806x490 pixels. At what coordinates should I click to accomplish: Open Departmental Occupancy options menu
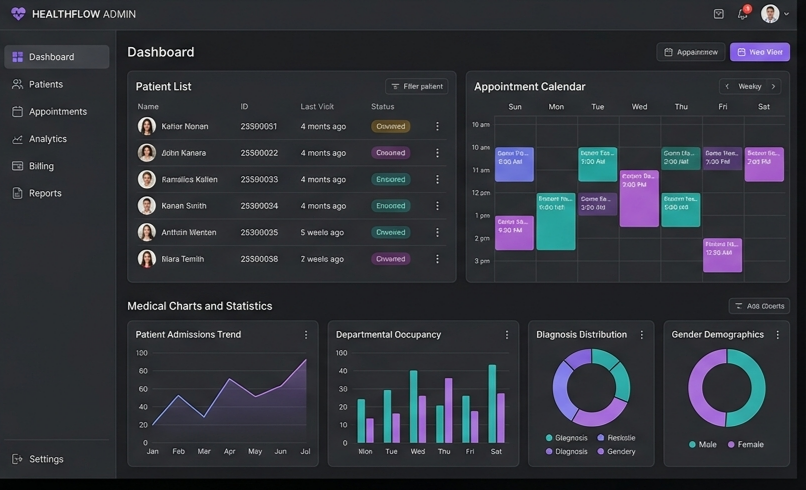pos(507,335)
